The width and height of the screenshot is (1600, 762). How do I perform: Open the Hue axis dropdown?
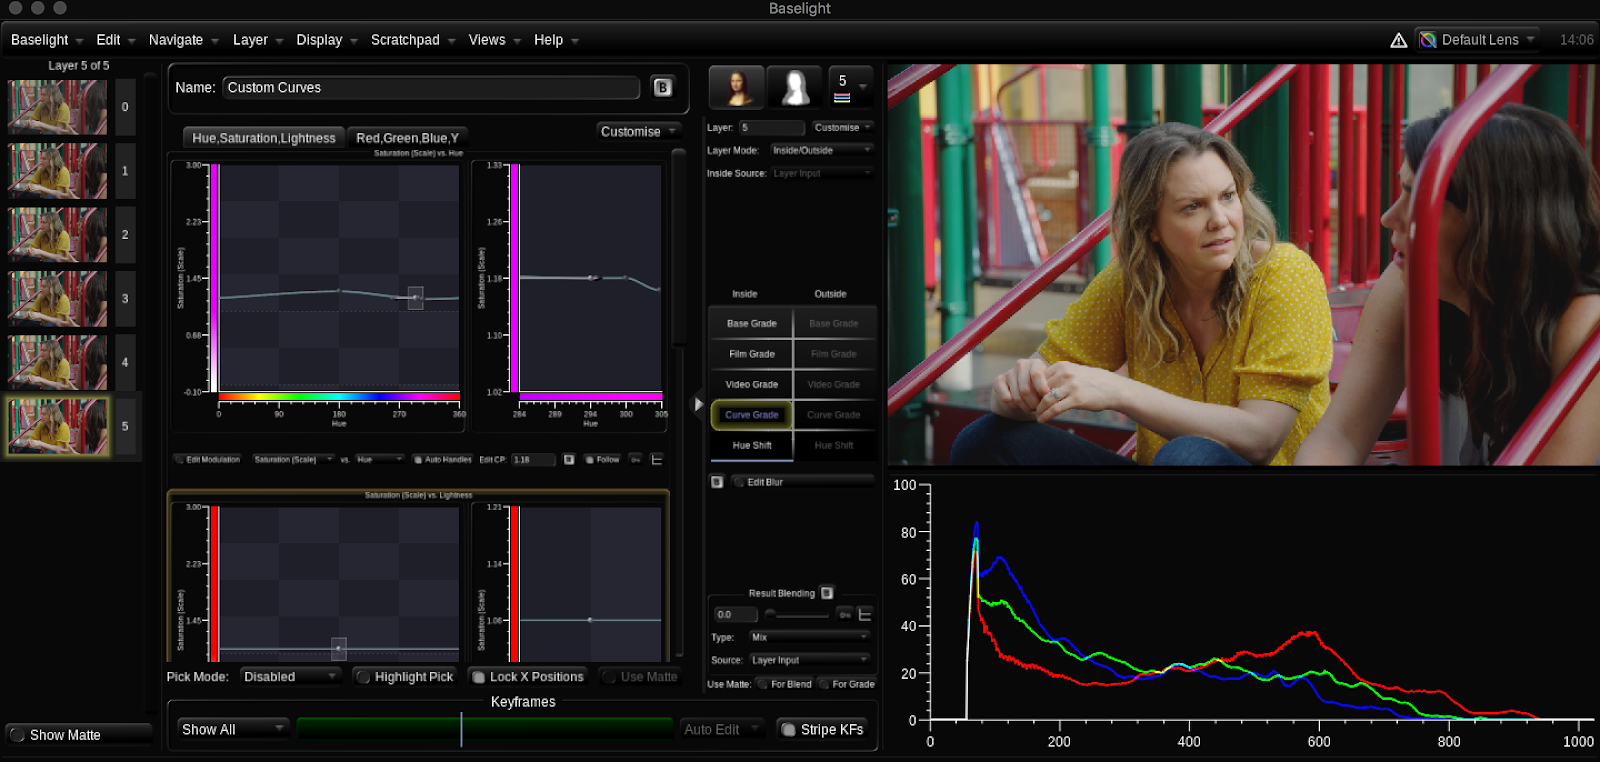(x=379, y=460)
